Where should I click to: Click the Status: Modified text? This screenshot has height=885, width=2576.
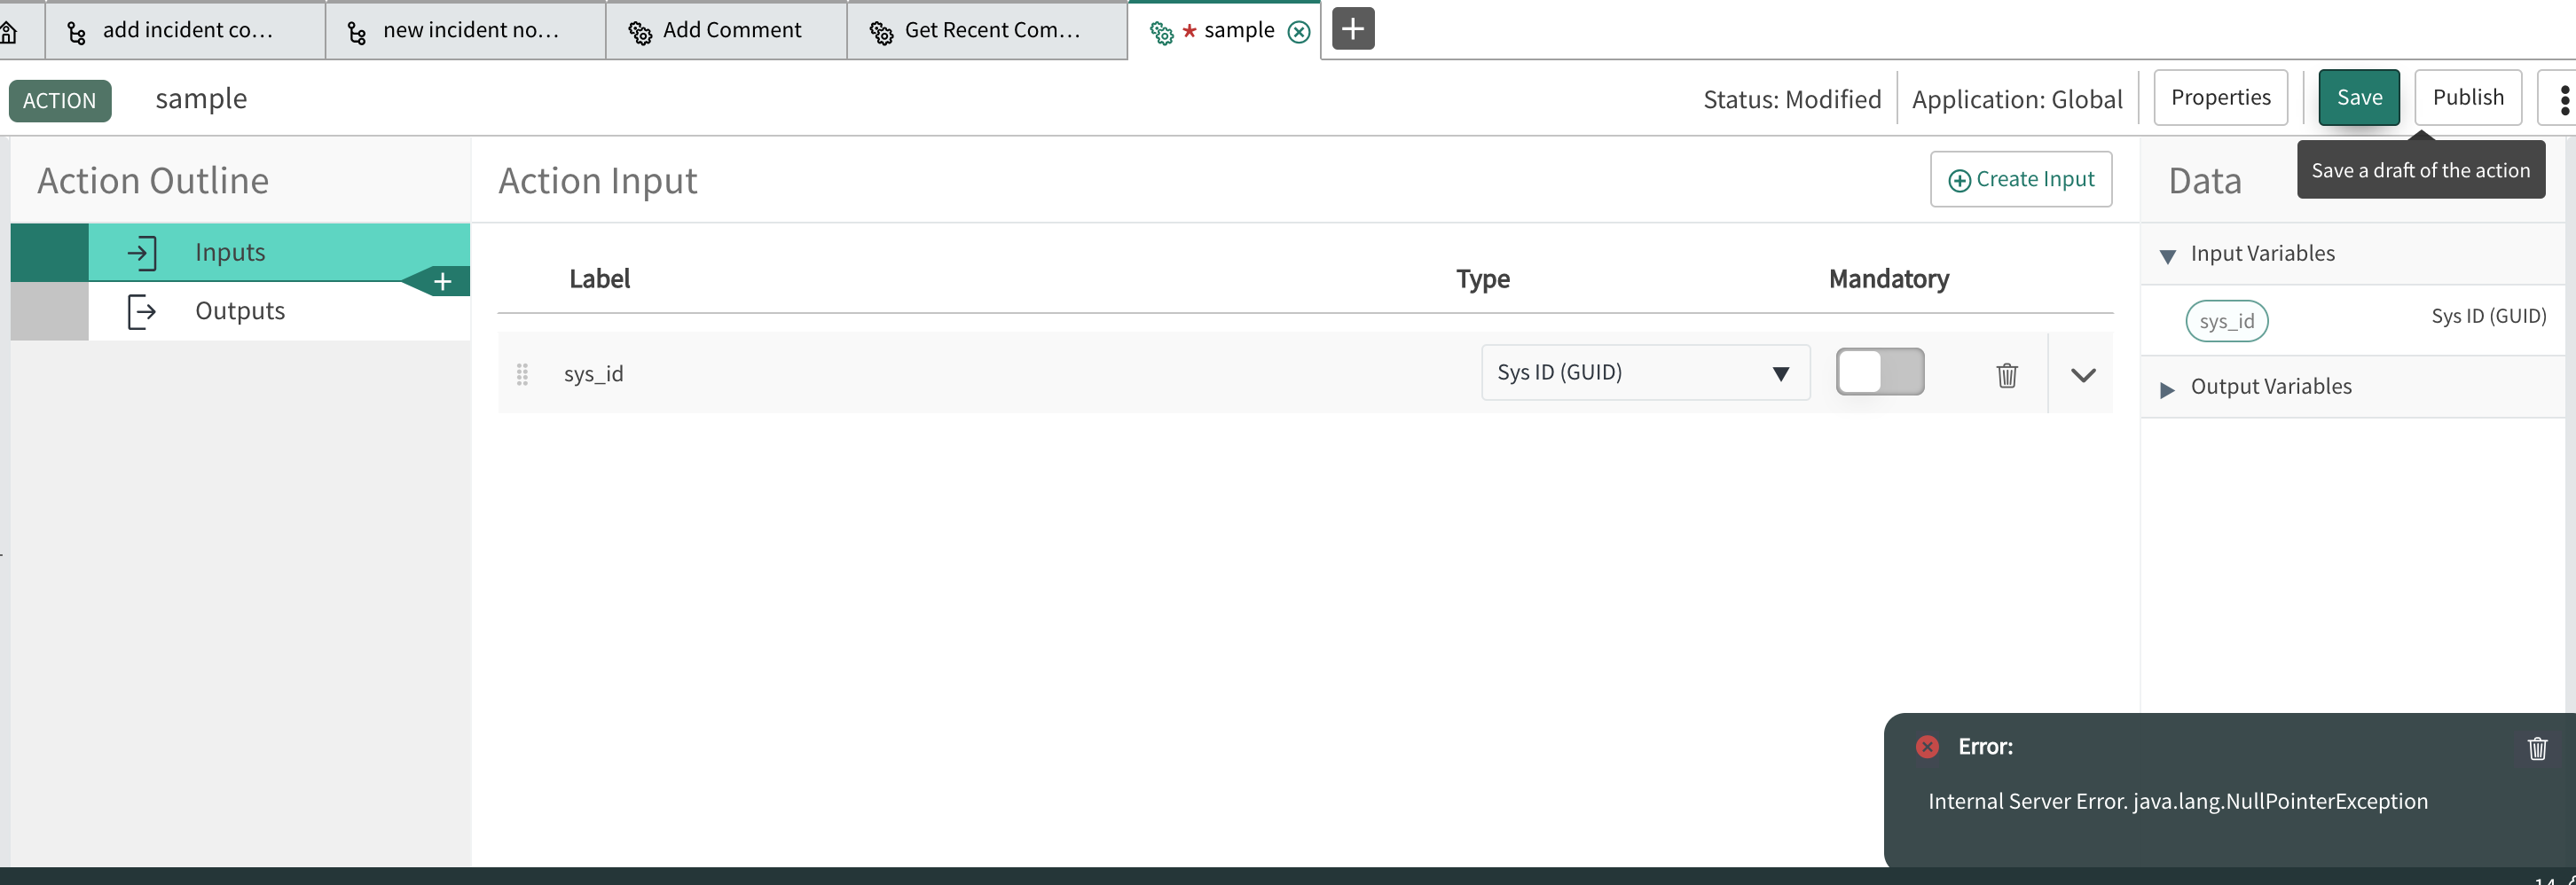[1792, 99]
